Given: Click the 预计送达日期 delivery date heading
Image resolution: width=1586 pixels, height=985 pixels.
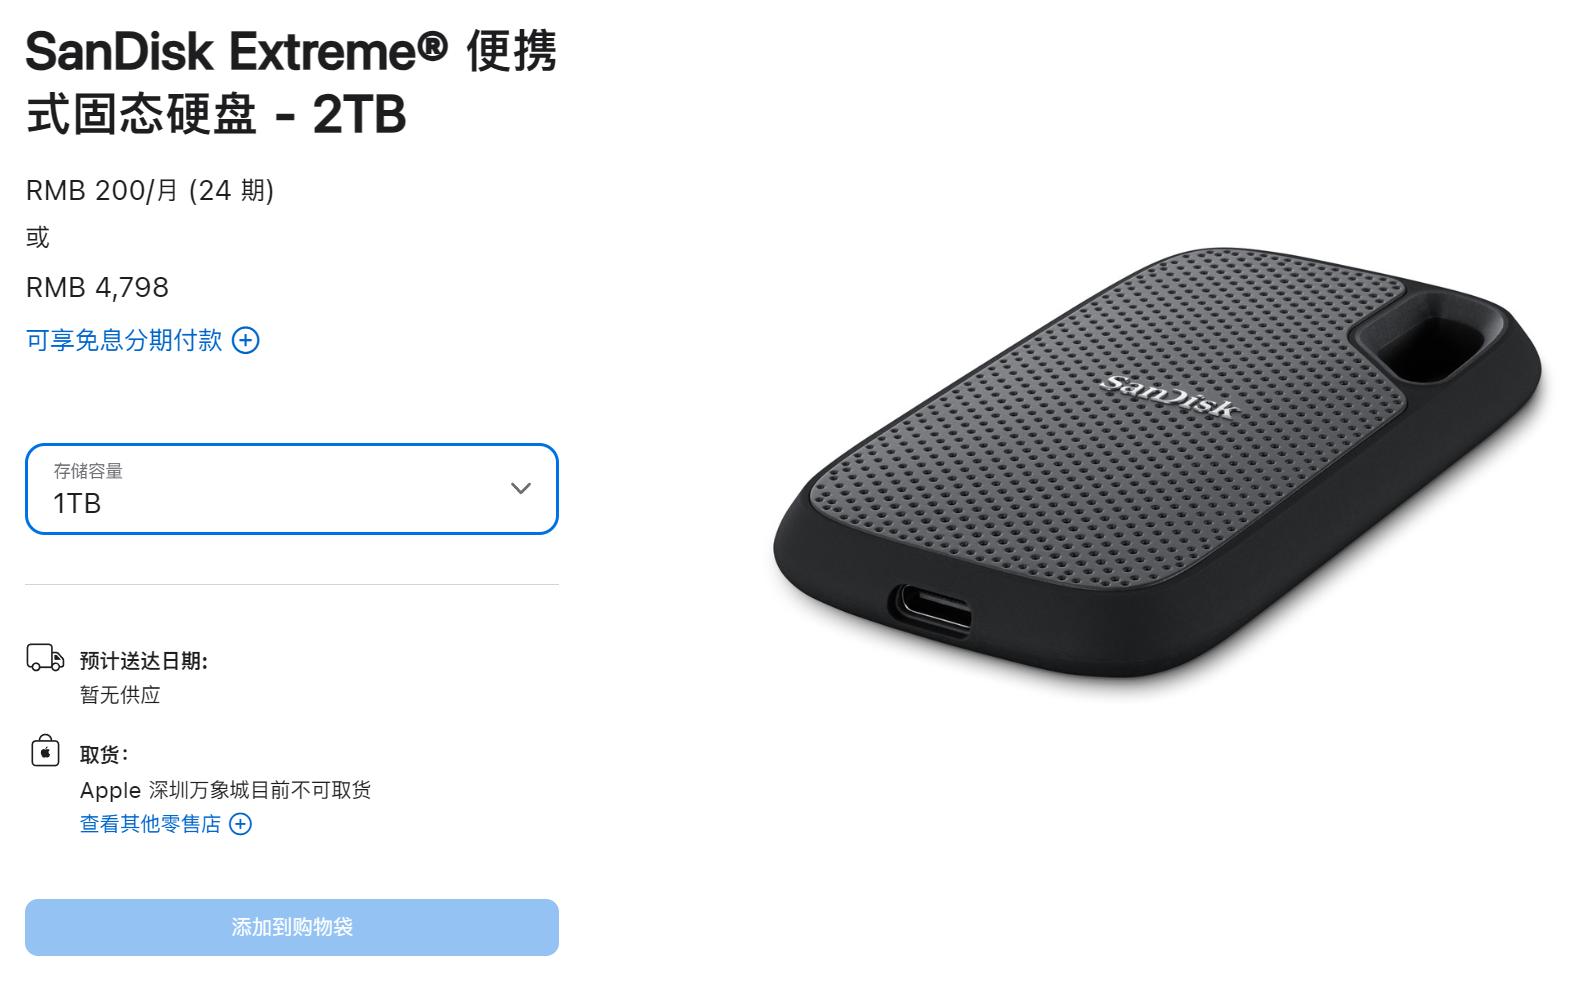Looking at the screenshot, I should click(x=144, y=661).
